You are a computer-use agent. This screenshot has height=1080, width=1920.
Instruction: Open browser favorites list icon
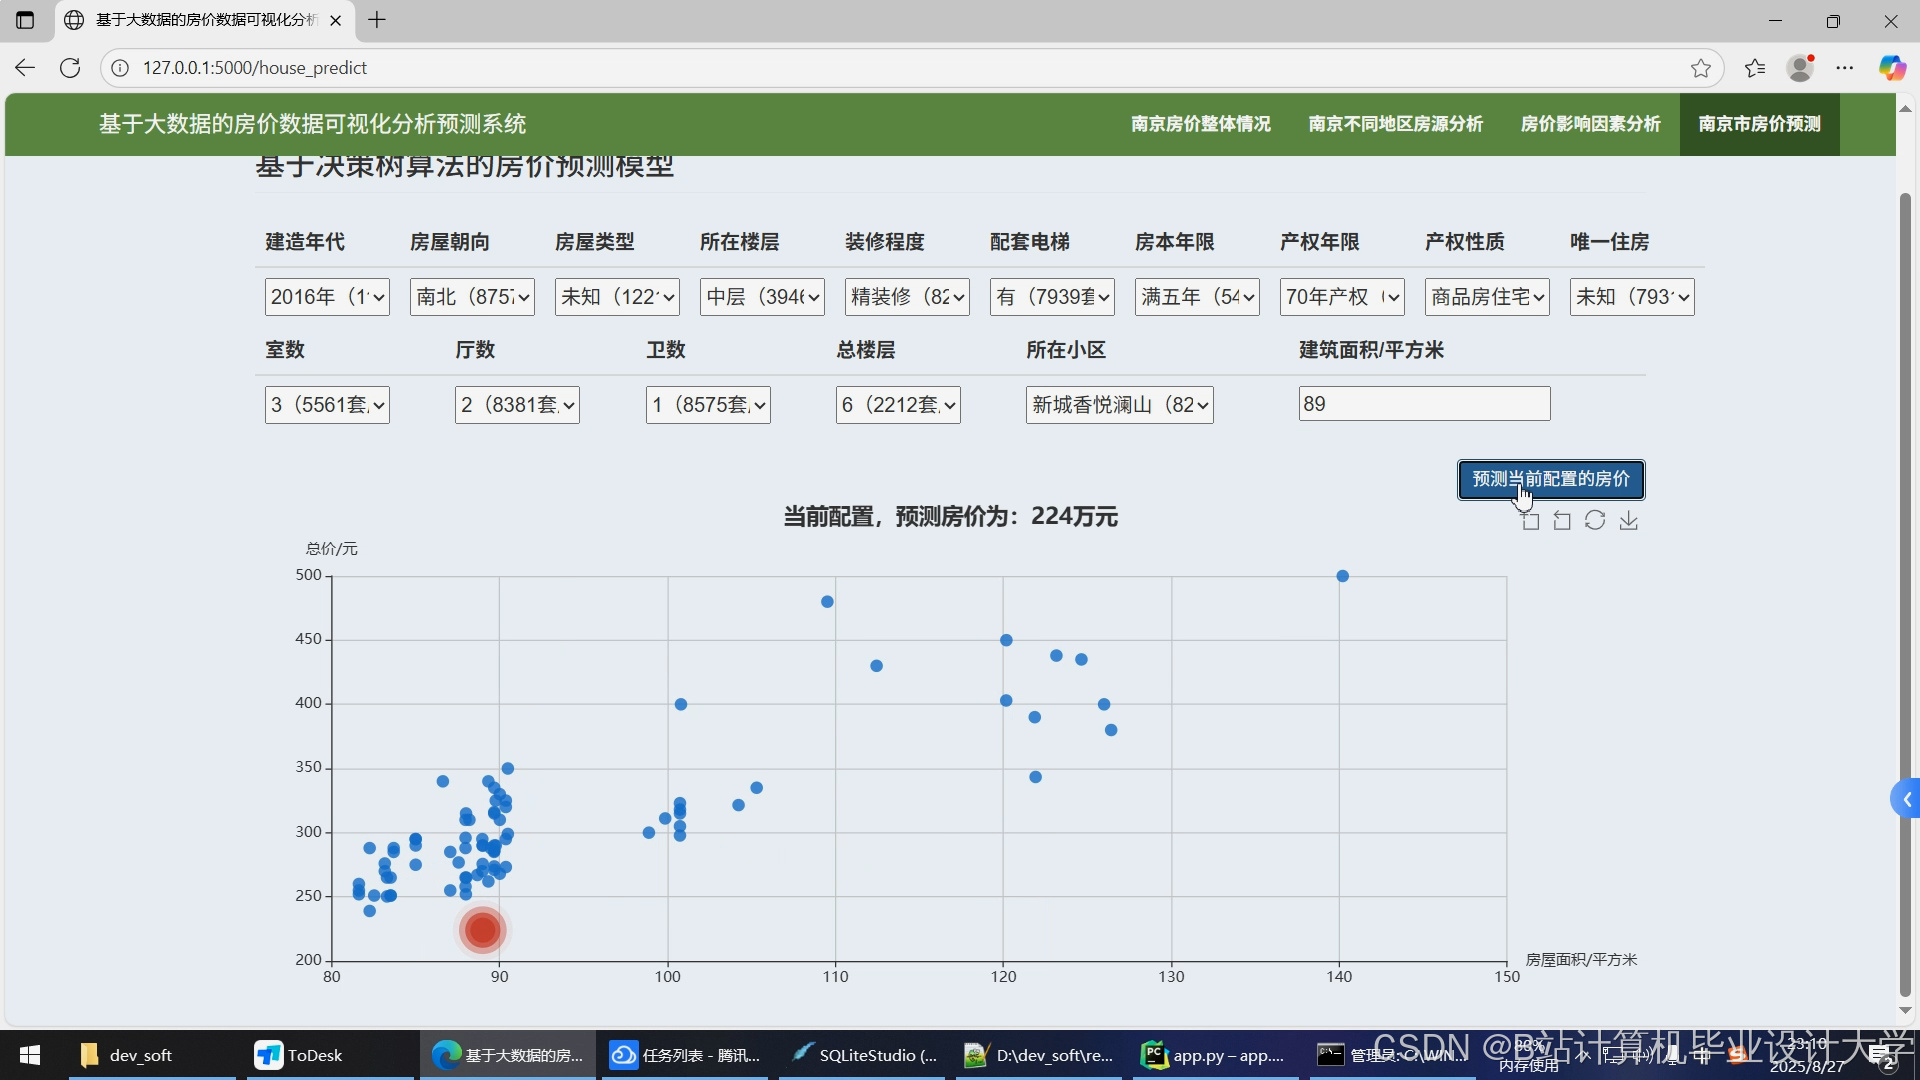(1755, 68)
